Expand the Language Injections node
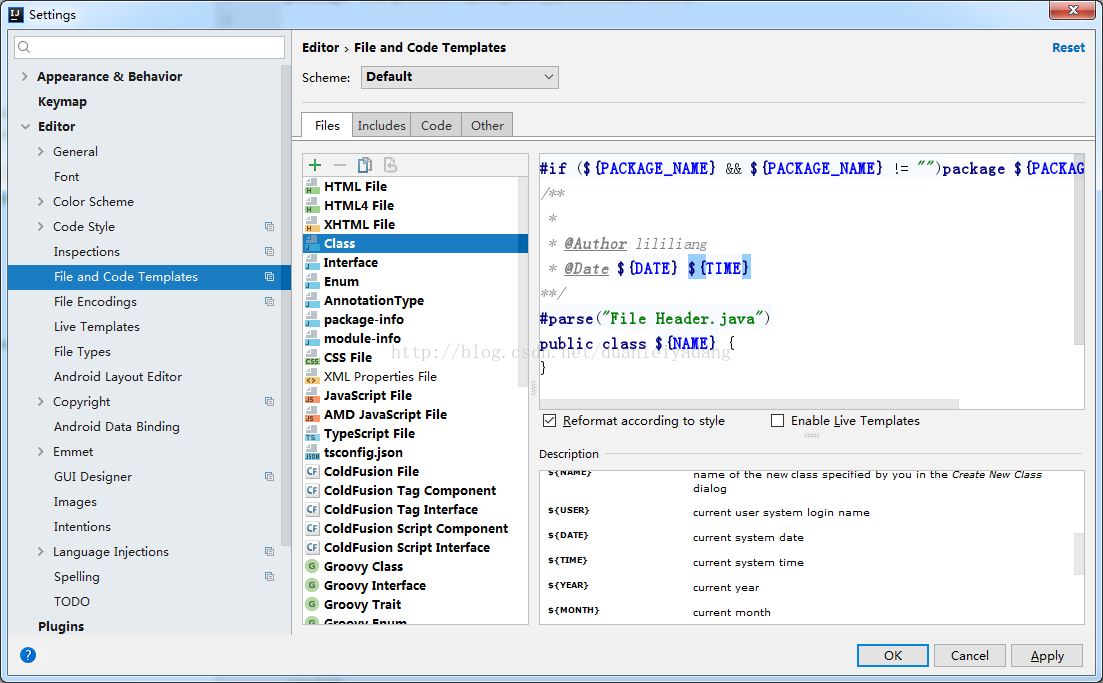 point(40,551)
